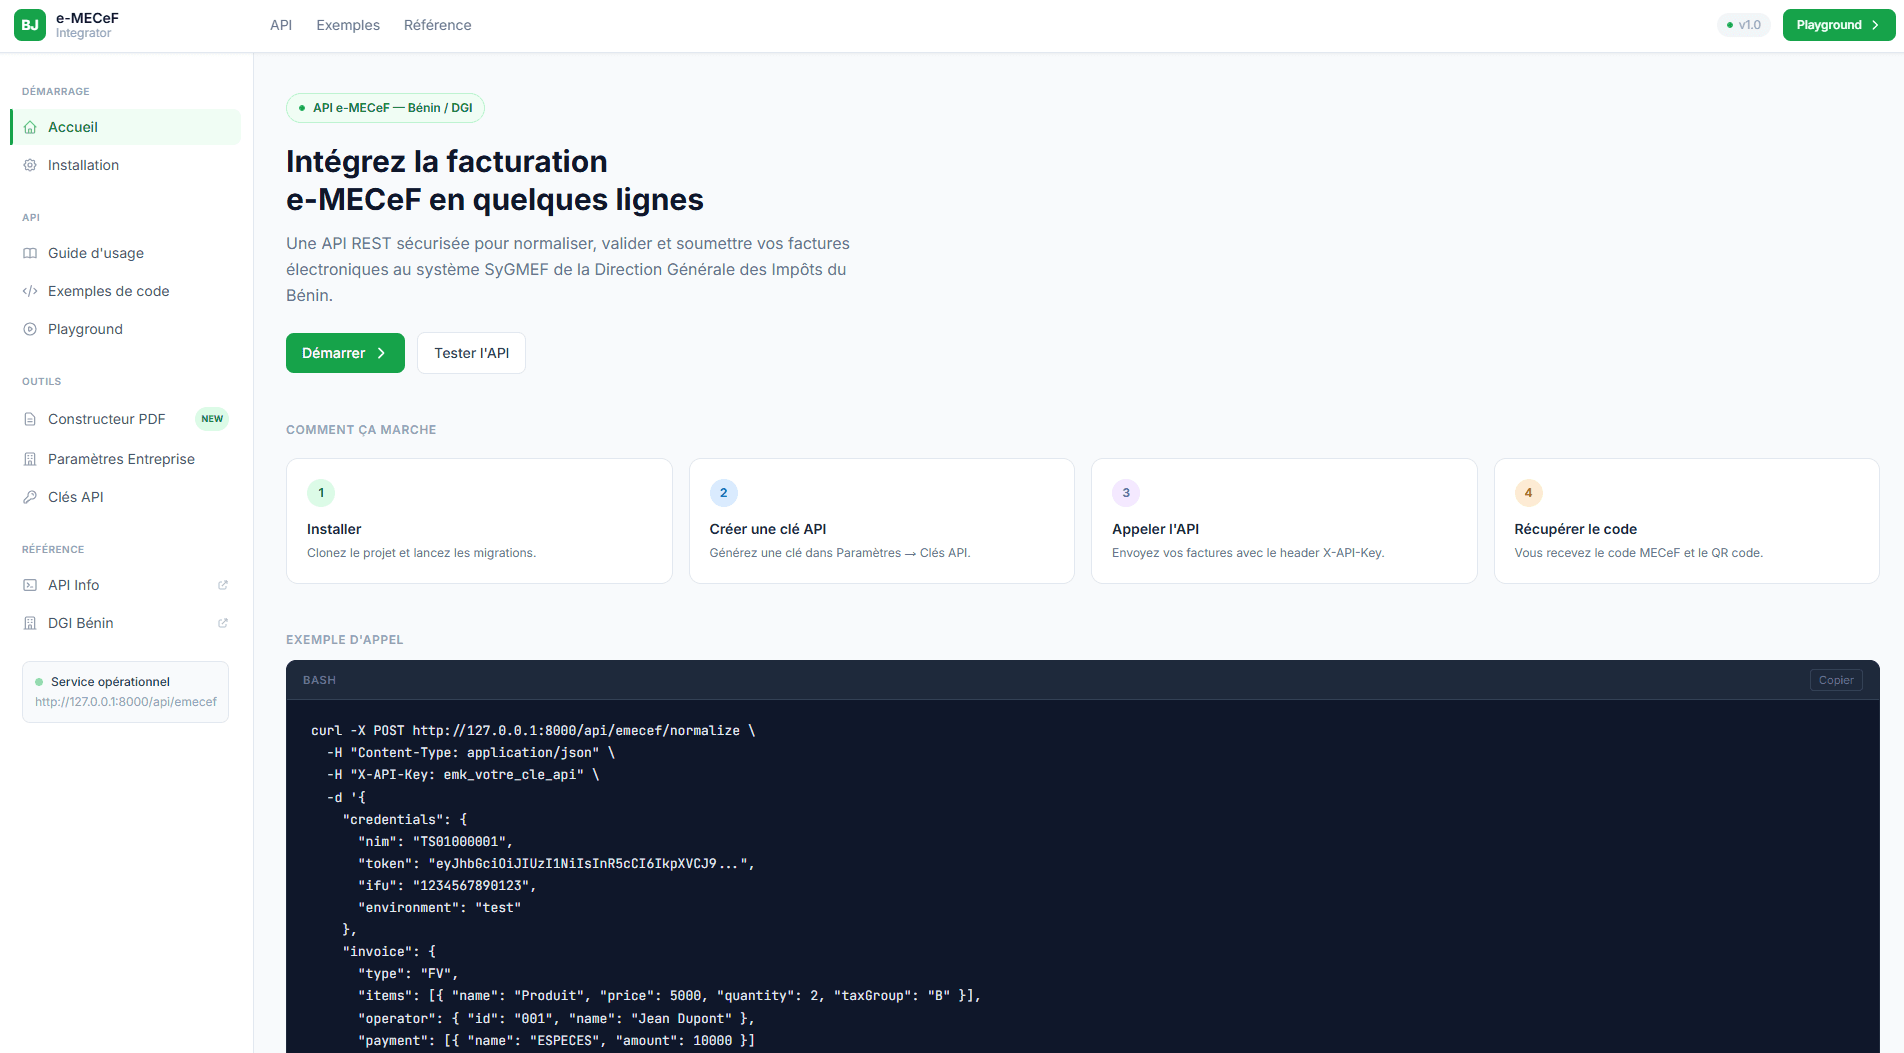Copy the bash code with Copier button
The height and width of the screenshot is (1053, 1904).
[x=1836, y=680]
